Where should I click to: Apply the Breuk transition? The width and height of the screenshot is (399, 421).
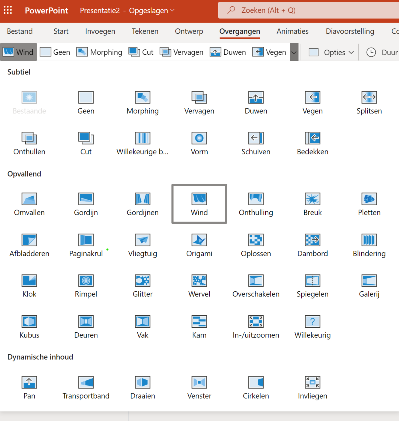point(312,204)
